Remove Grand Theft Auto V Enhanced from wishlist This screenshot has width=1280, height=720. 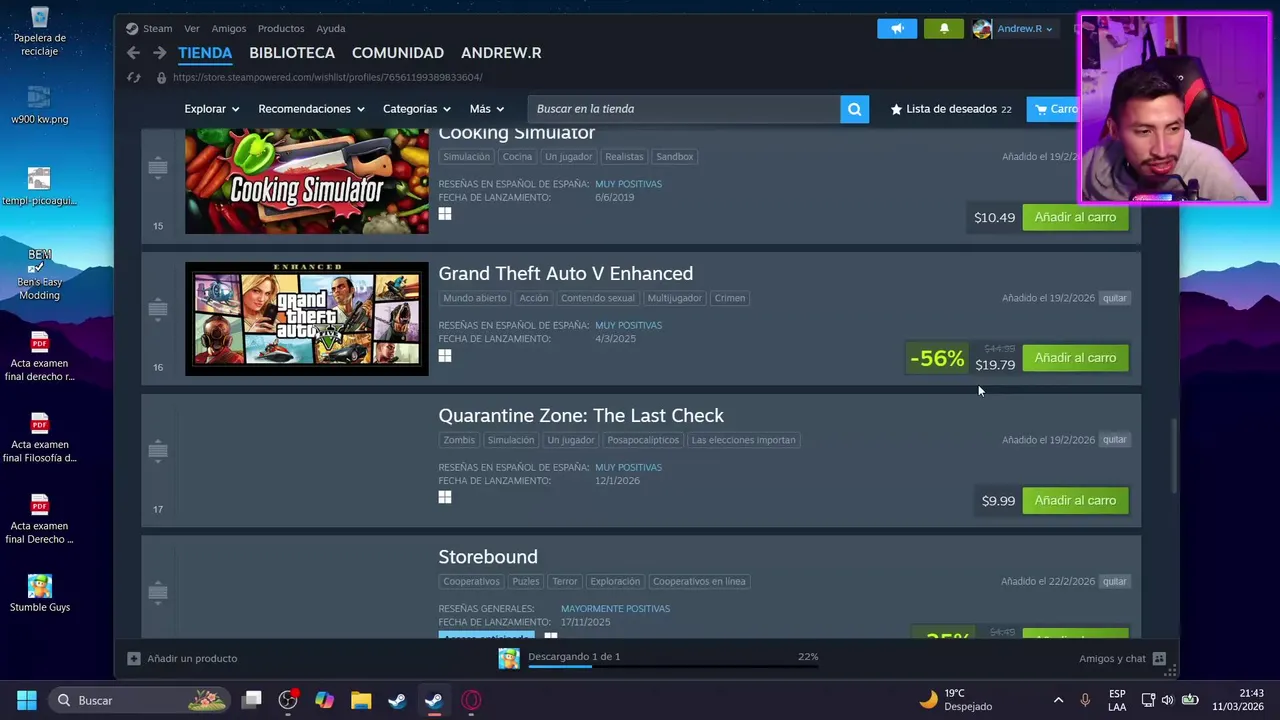point(1114,298)
